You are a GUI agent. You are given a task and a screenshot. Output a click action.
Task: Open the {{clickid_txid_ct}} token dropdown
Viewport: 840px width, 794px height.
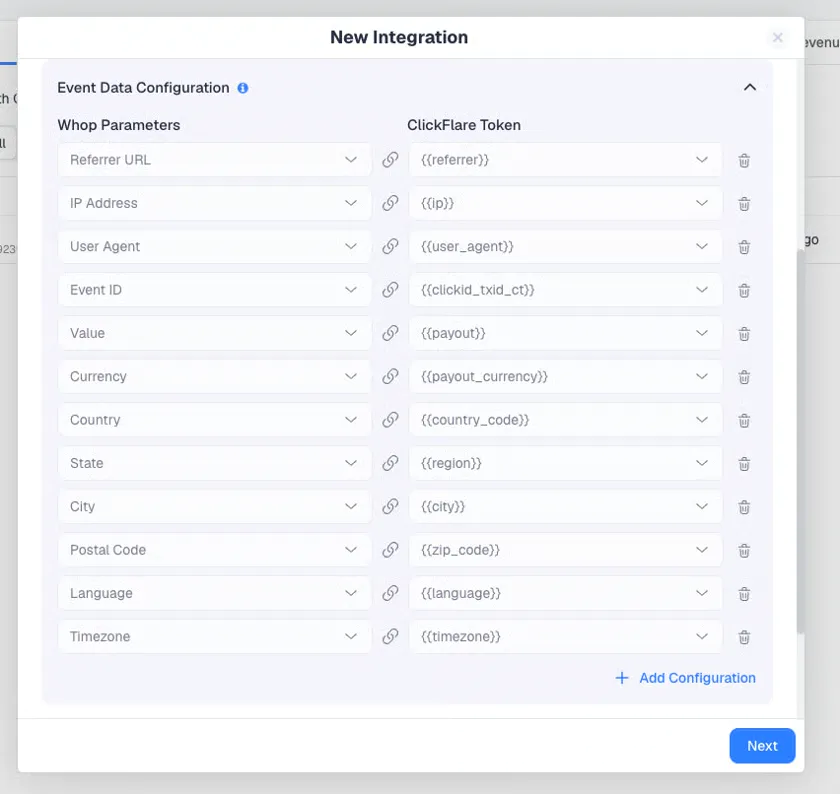pos(565,290)
